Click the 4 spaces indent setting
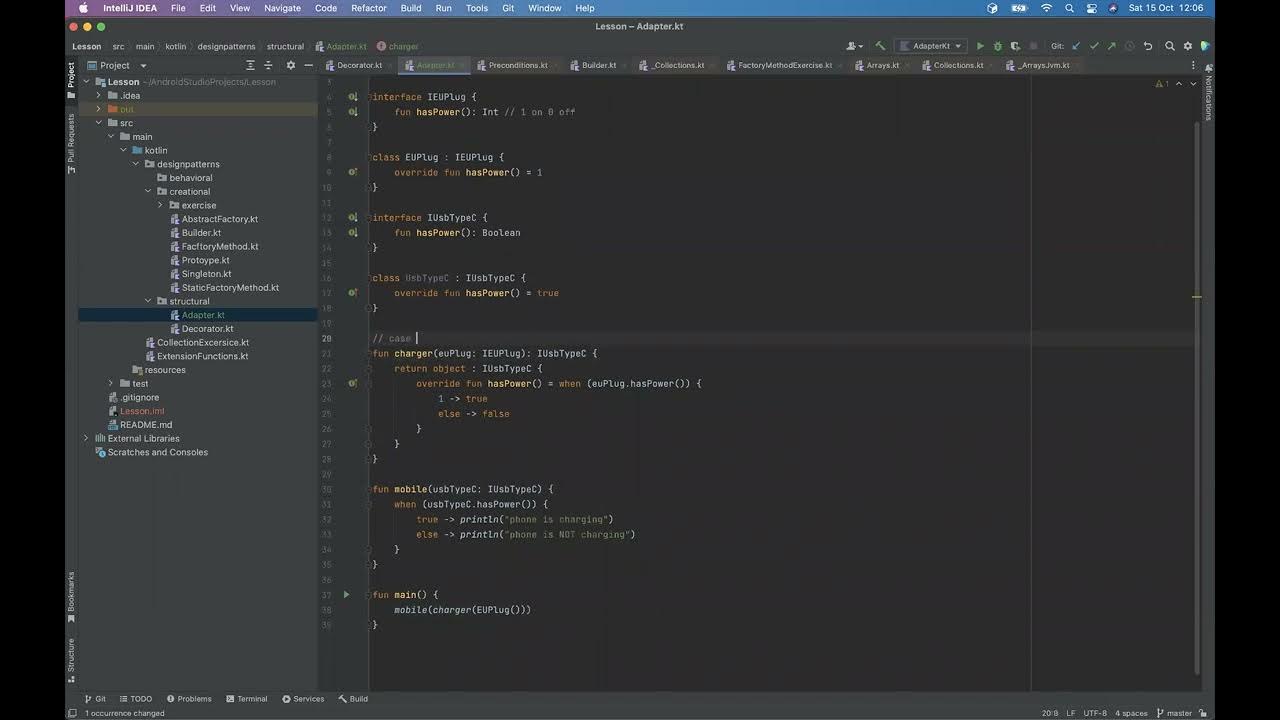 pos(1131,713)
